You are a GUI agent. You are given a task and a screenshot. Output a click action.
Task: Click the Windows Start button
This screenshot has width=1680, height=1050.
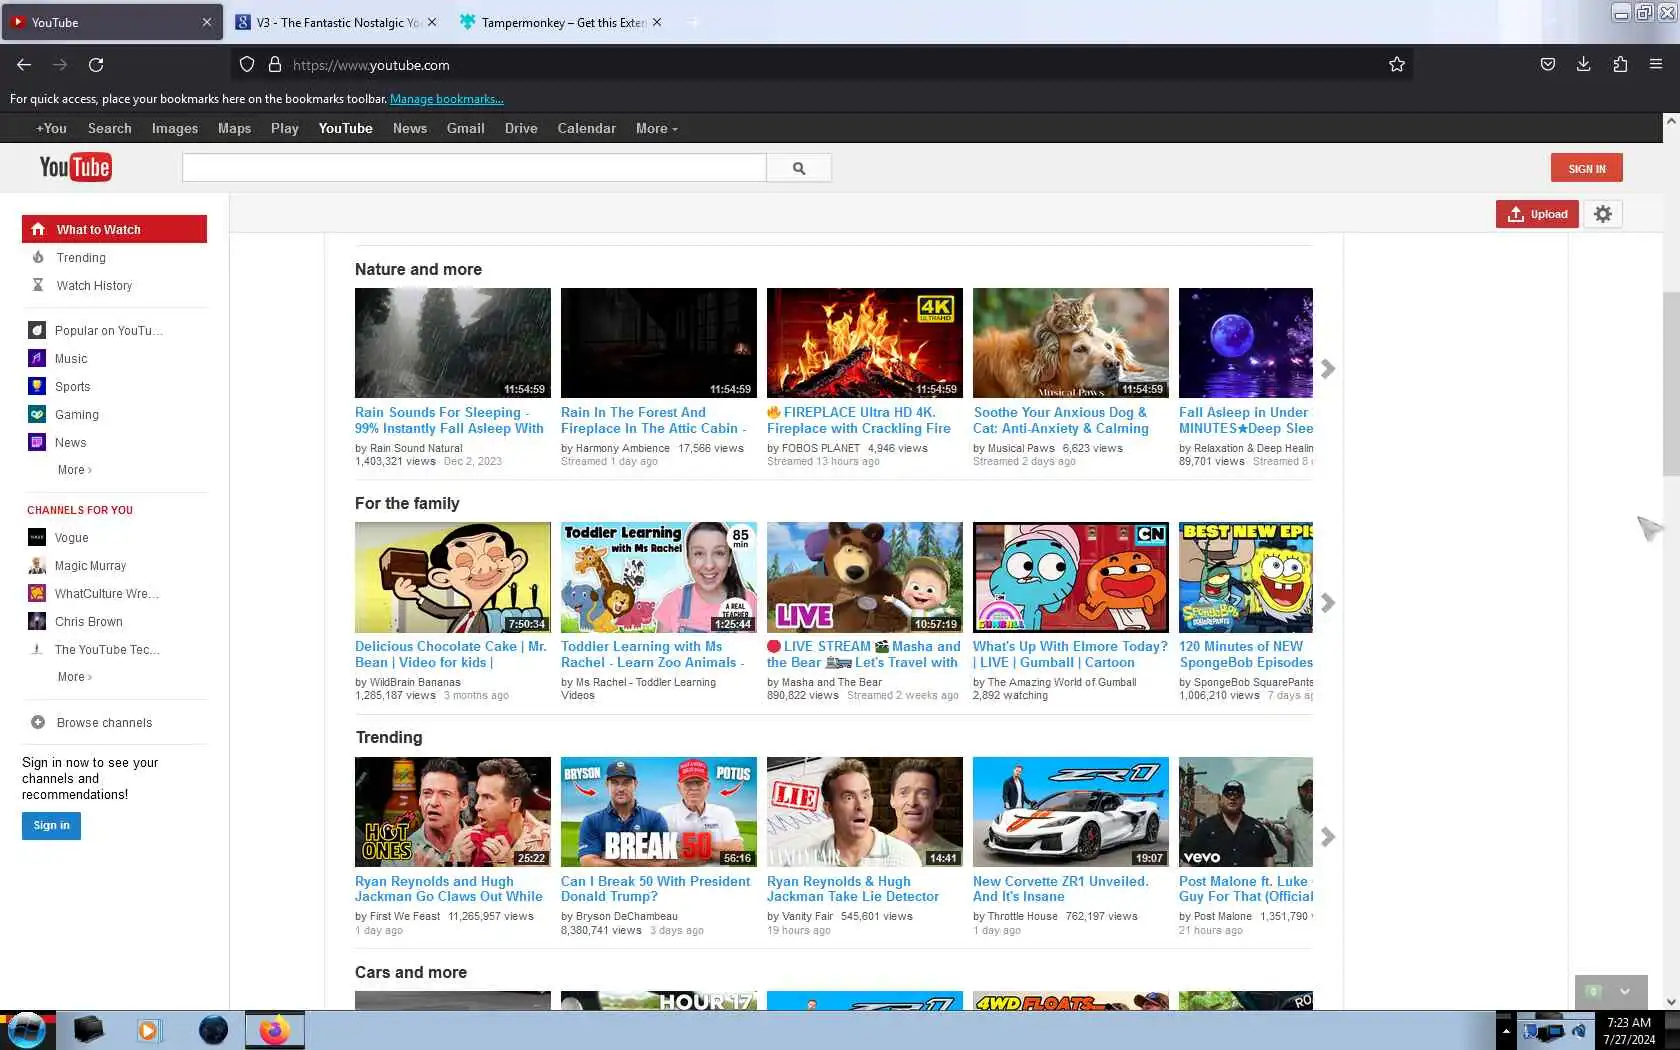[x=27, y=1030]
